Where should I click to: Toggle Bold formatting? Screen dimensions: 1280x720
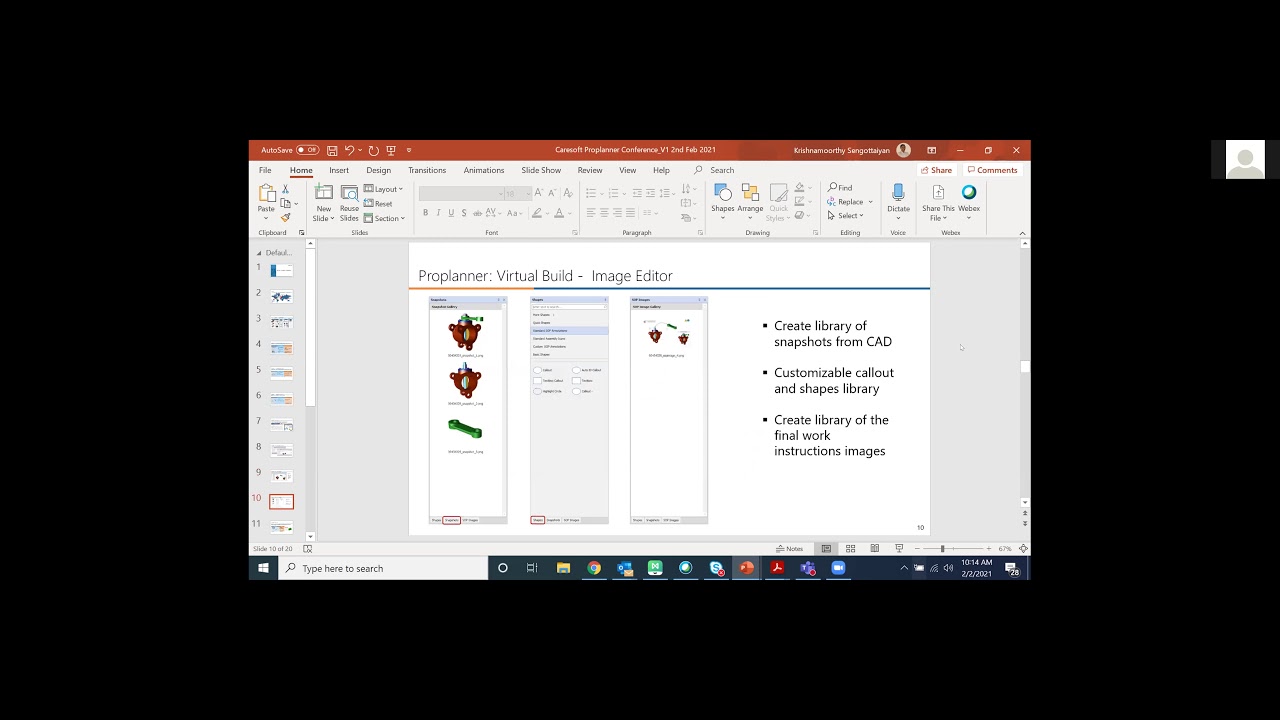425,213
